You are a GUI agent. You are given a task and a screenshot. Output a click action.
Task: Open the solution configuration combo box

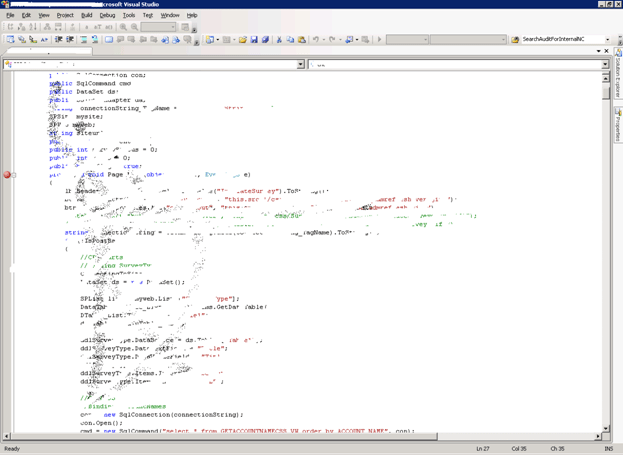(x=407, y=39)
